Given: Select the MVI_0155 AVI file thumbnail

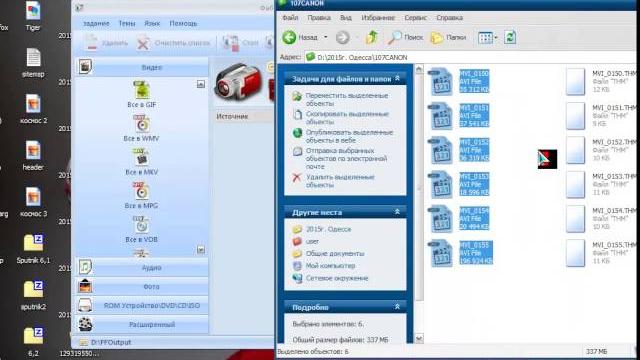Looking at the screenshot, I should (441, 253).
